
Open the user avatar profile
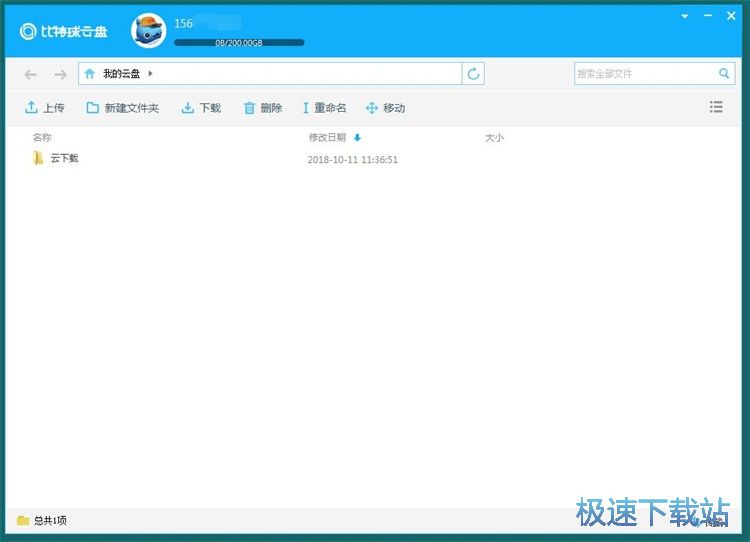[x=149, y=31]
